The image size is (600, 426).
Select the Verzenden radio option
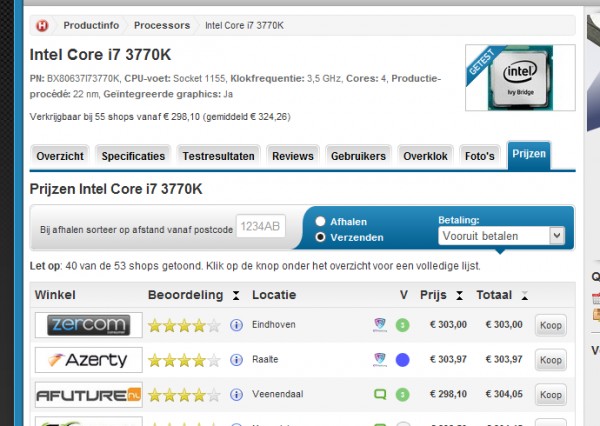click(320, 237)
